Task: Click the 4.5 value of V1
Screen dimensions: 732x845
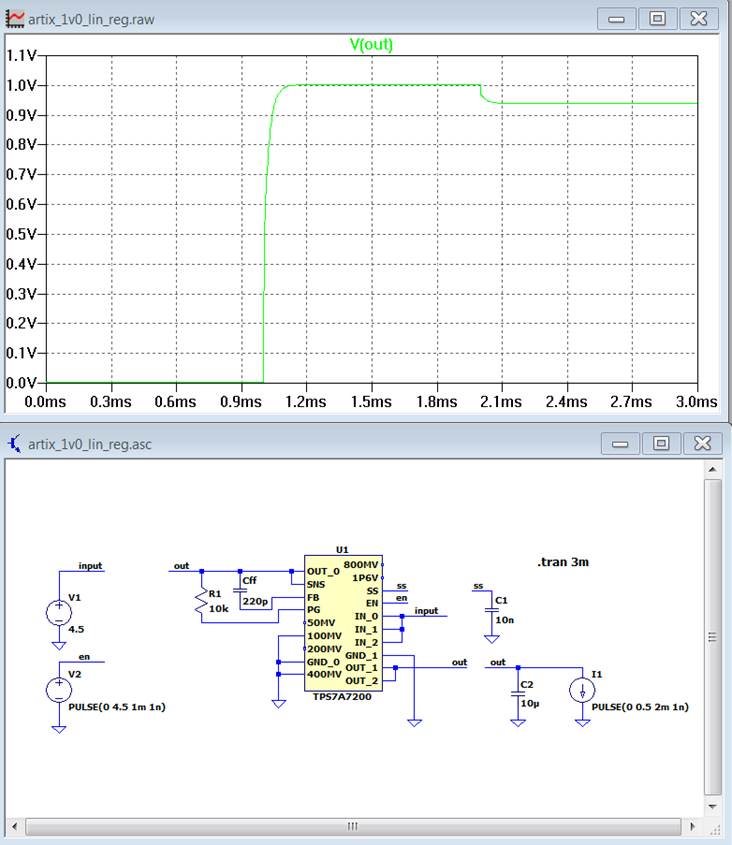Action: tap(76, 629)
